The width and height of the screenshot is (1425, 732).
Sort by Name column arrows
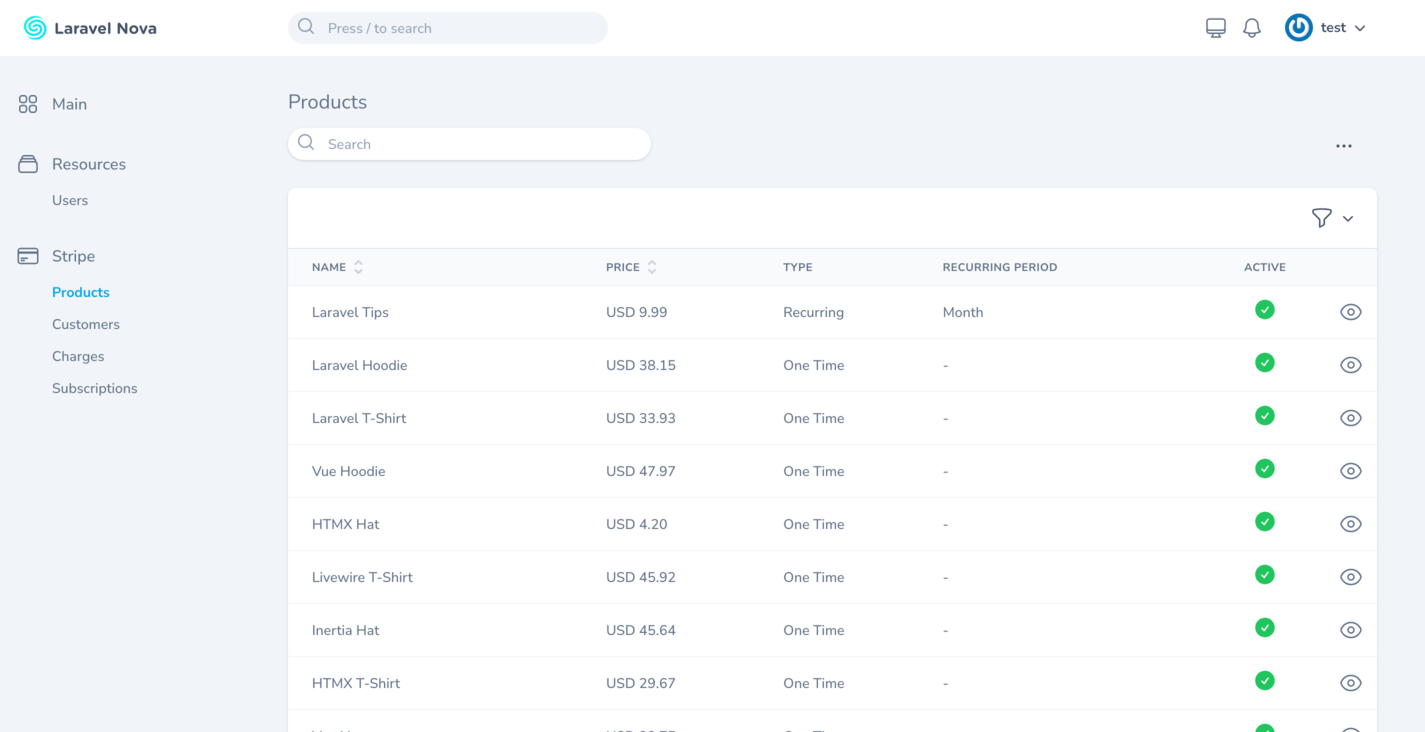359,267
